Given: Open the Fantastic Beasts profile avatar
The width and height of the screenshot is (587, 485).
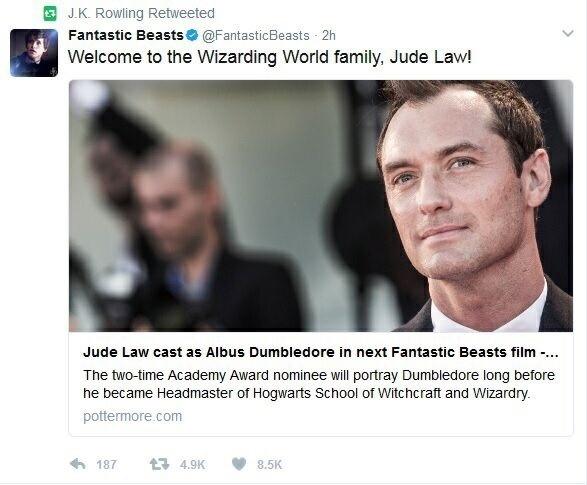Looking at the screenshot, I should (34, 53).
